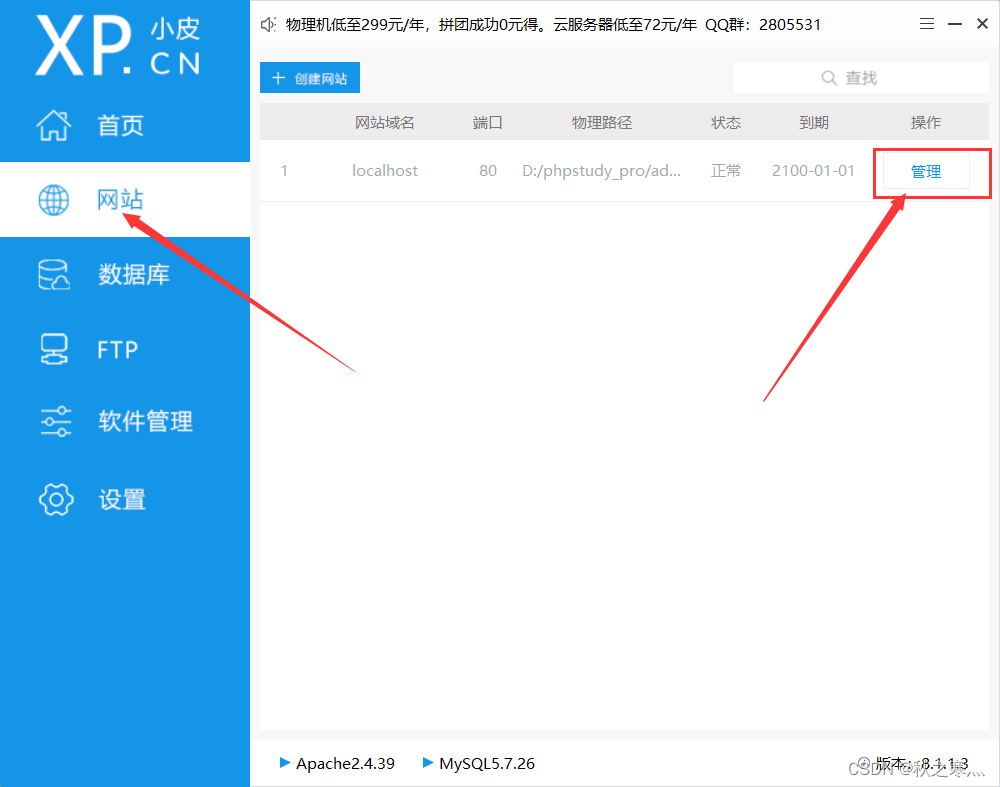Open the 数据库 database icon

click(53, 273)
